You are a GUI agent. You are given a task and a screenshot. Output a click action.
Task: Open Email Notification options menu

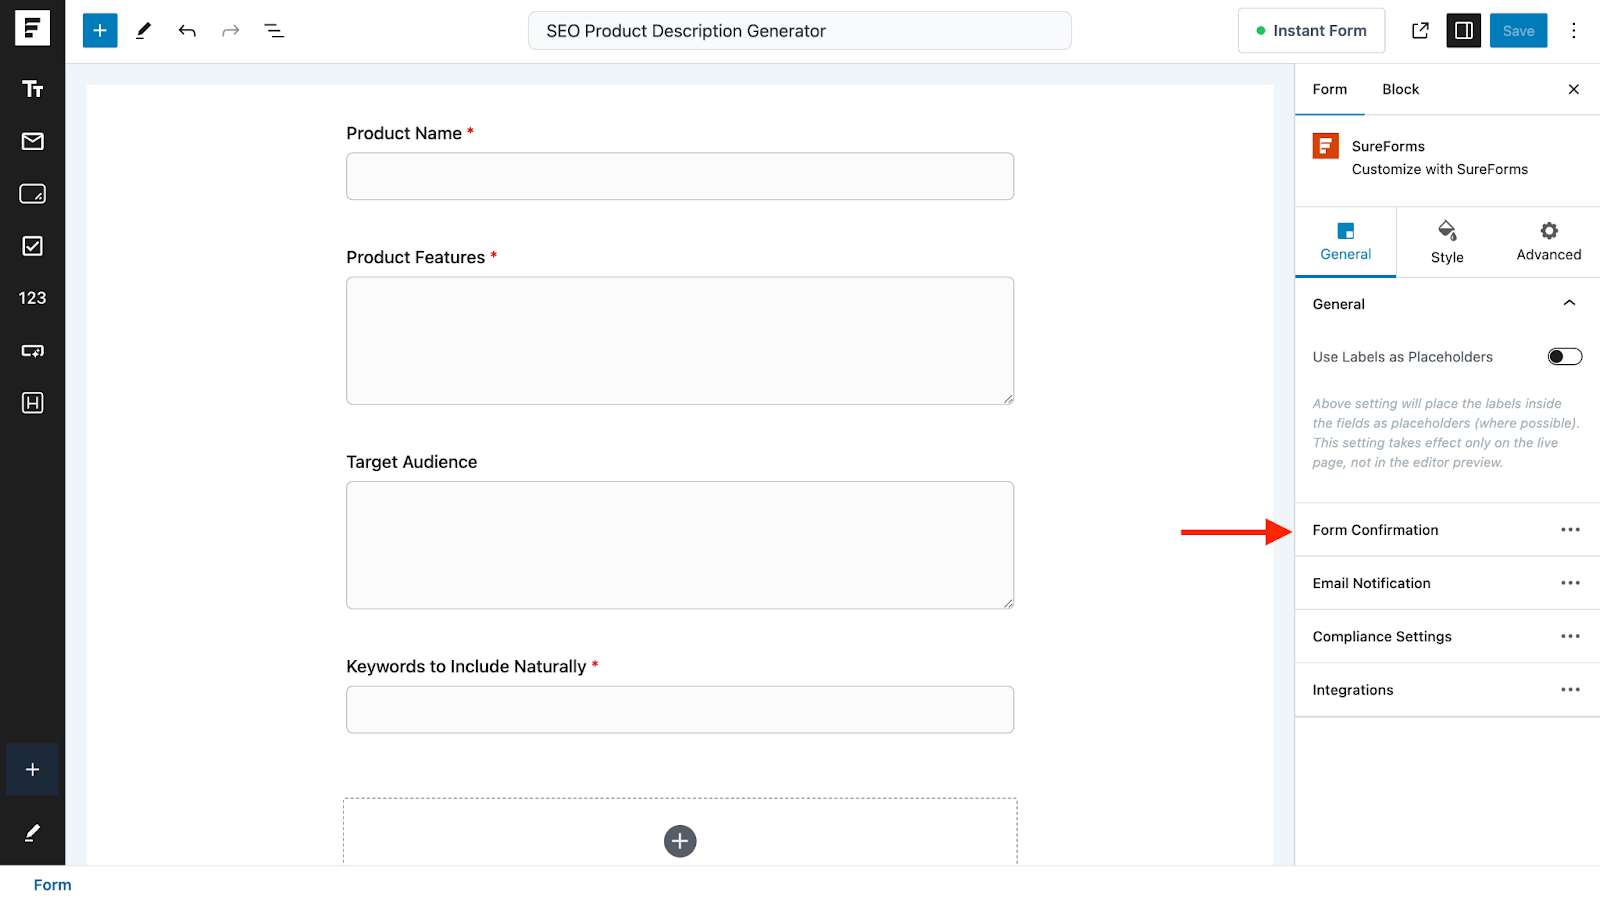coord(1569,583)
